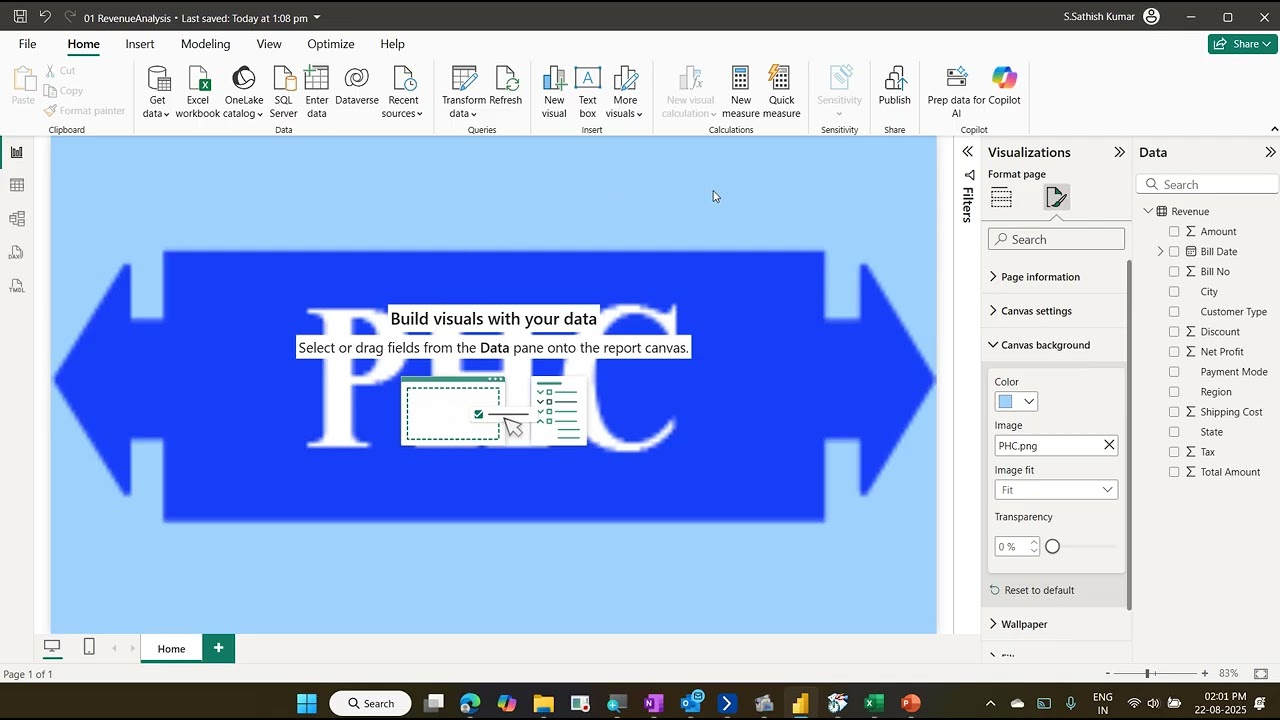Adjust the Transparency slider handle
The height and width of the screenshot is (720, 1280).
1052,546
